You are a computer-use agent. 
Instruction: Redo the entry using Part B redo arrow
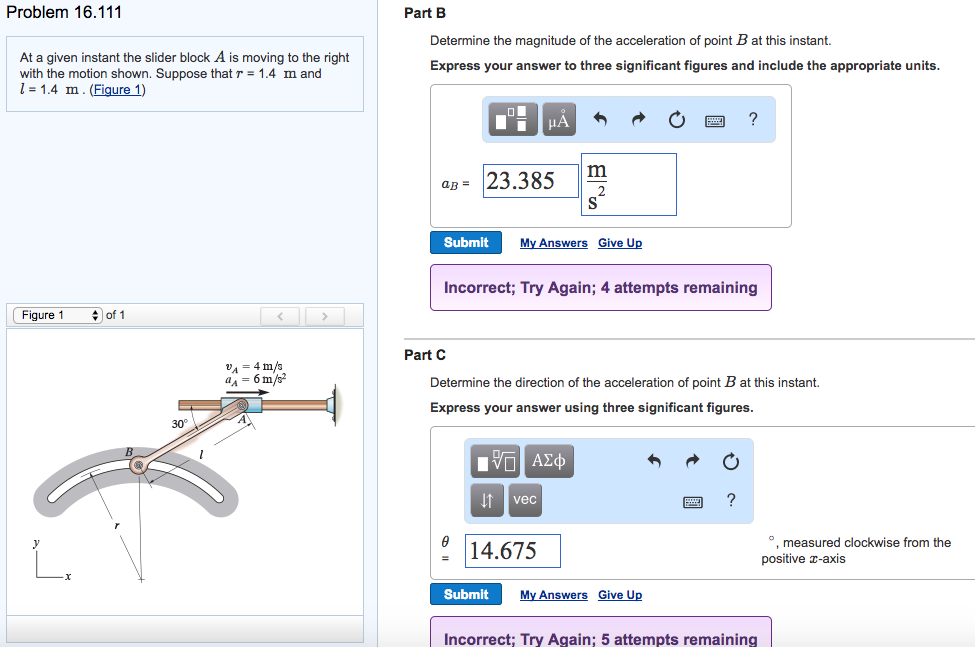[x=639, y=119]
